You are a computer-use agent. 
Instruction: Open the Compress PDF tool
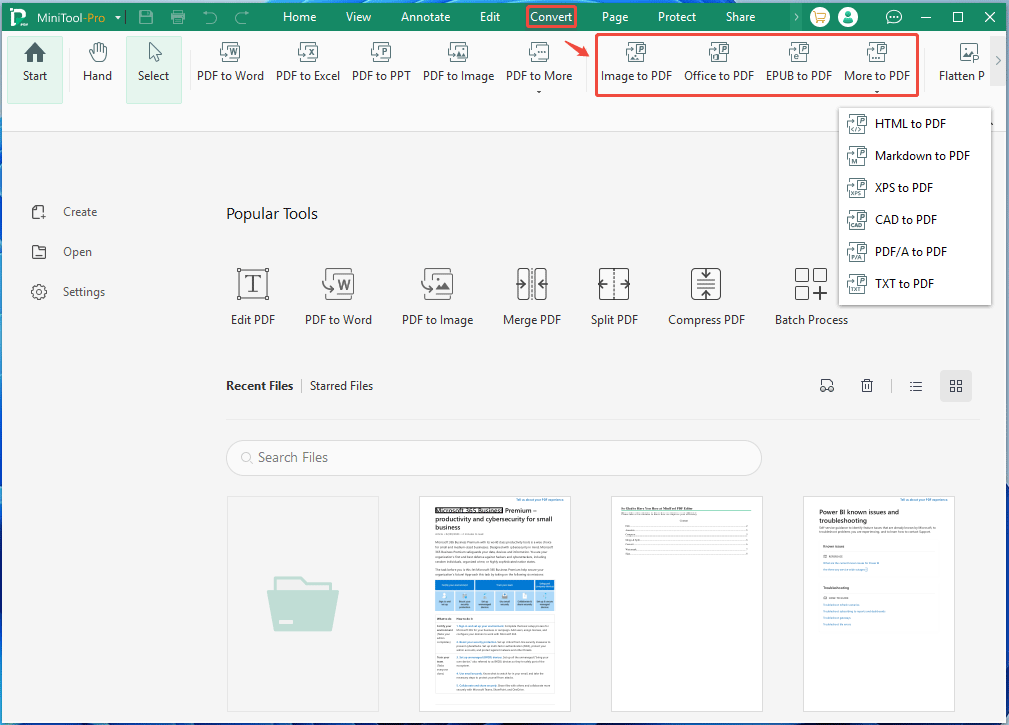click(x=706, y=293)
